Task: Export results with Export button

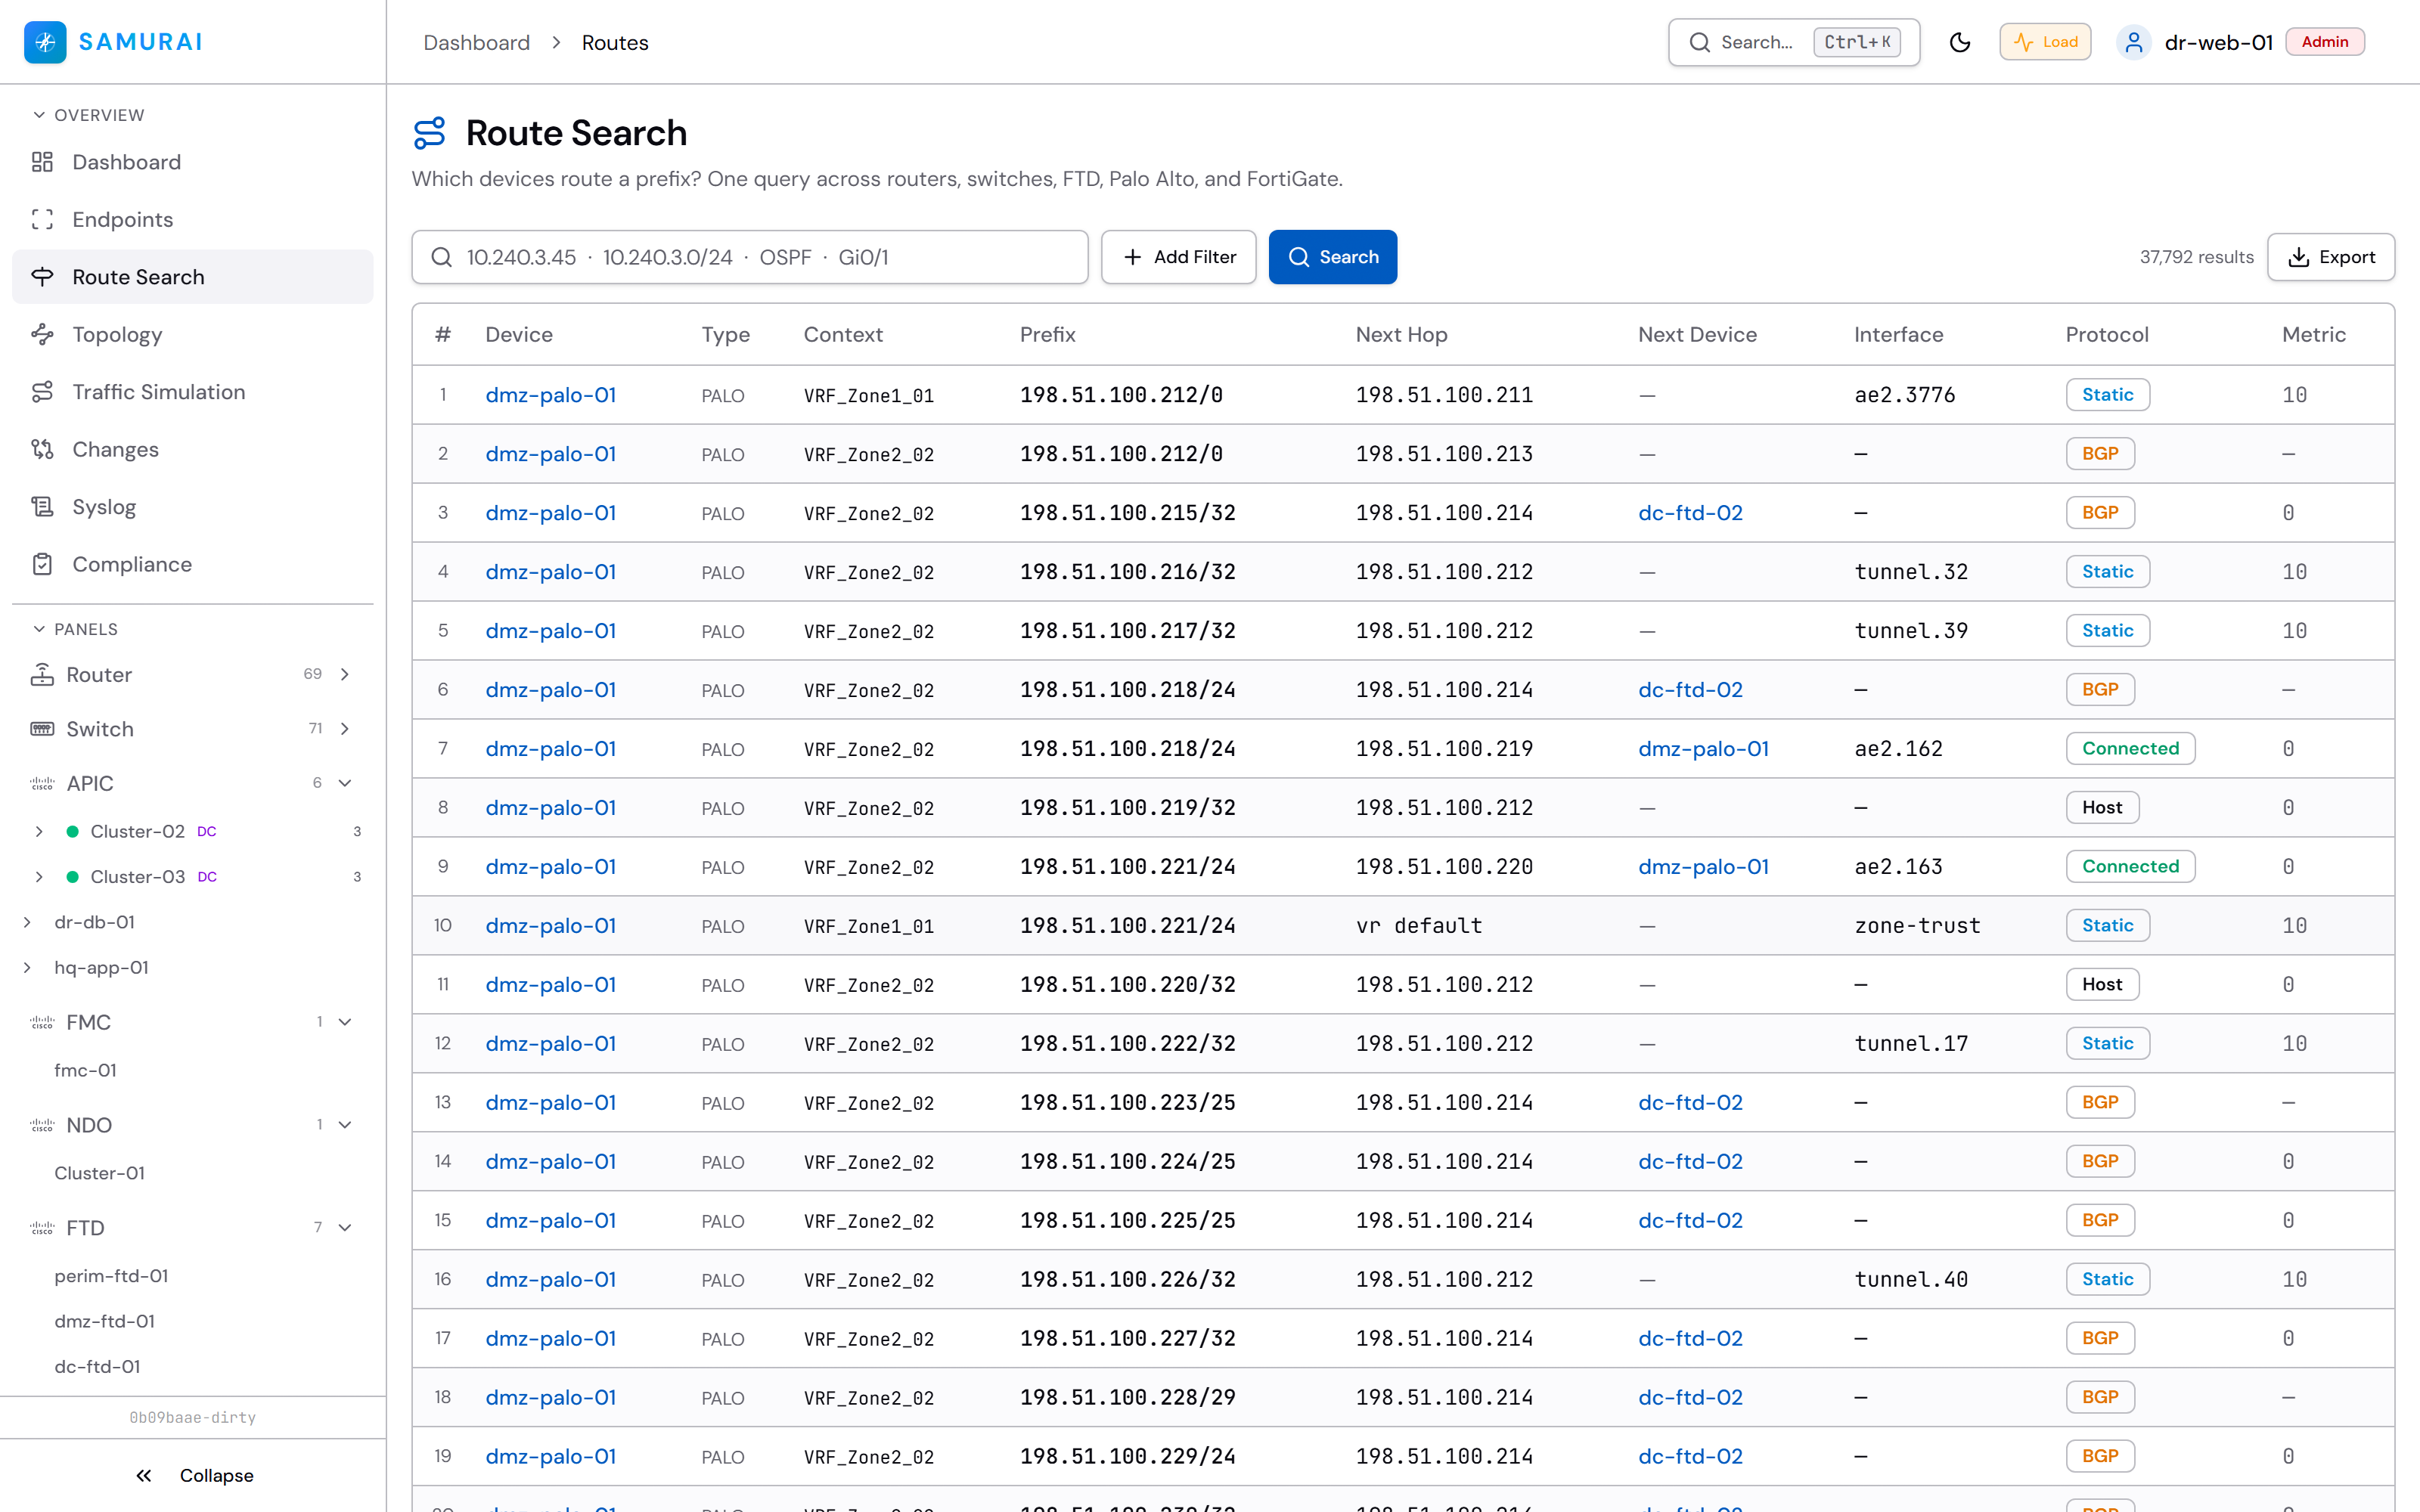Action: coord(2331,257)
